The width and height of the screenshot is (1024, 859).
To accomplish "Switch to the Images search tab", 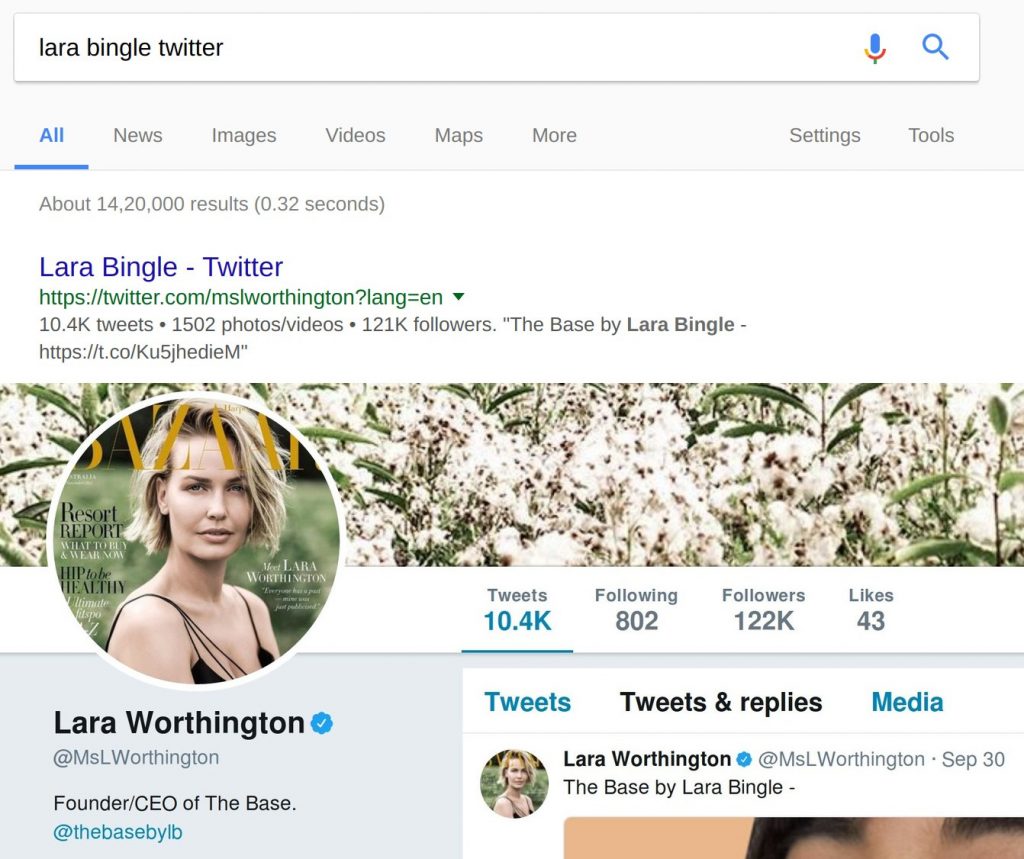I will click(244, 135).
